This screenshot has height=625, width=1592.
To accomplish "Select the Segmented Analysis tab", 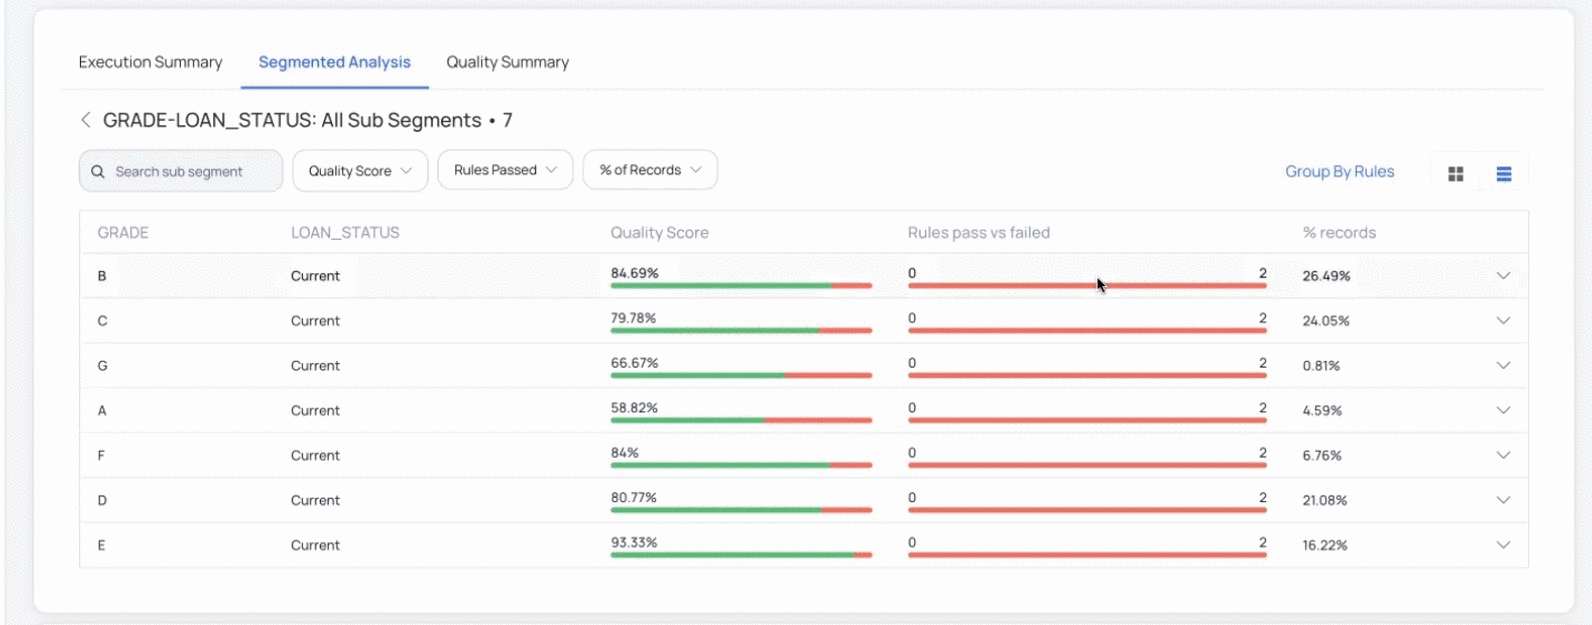I will click(334, 62).
